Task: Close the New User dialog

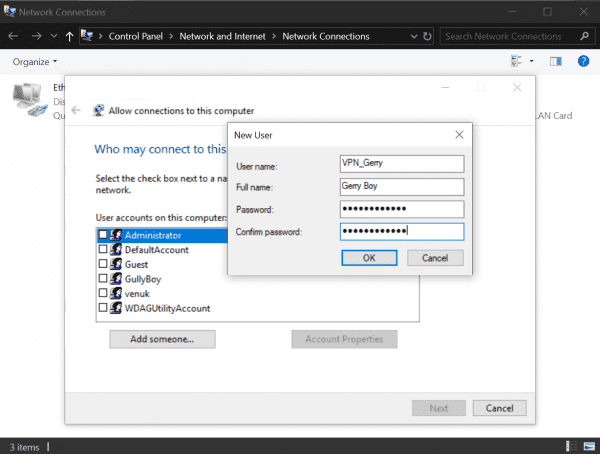Action: coord(459,134)
